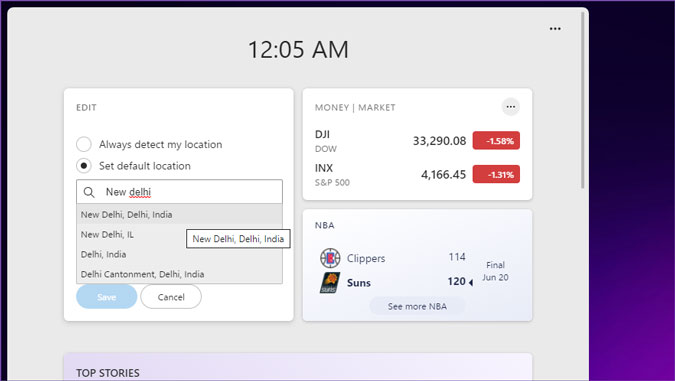The width and height of the screenshot is (675, 381).
Task: Open See more NBA link
Action: pyautogui.click(x=417, y=306)
